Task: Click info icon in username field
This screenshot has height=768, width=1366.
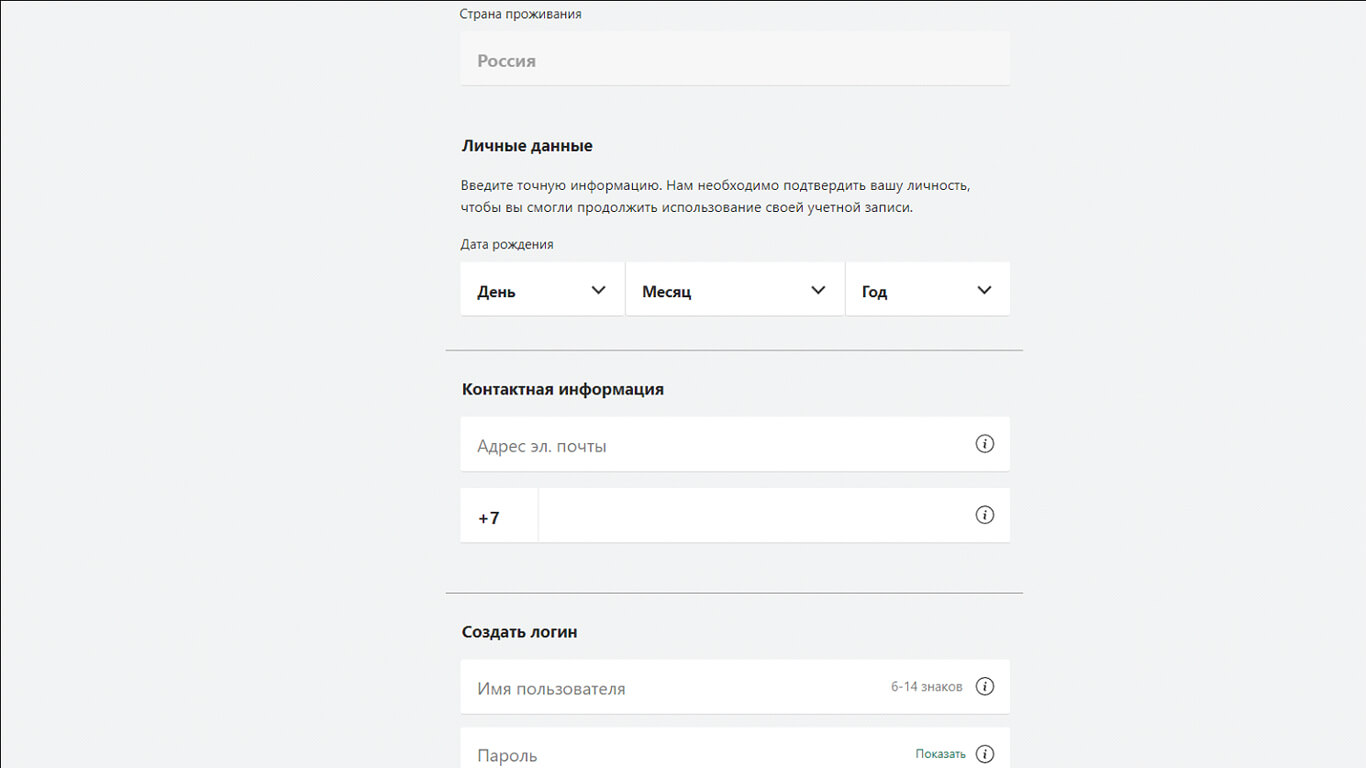Action: tap(985, 687)
